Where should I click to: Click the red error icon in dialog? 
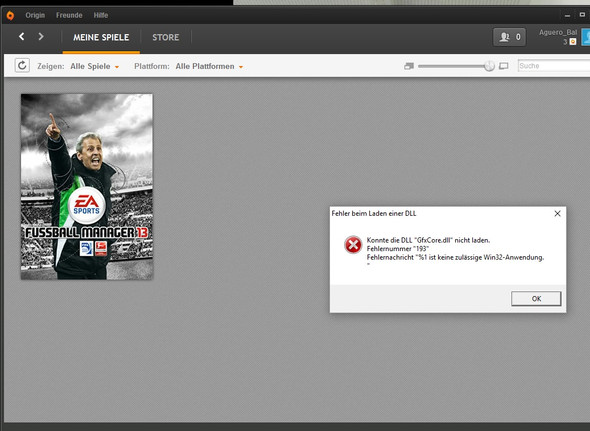[x=353, y=245]
